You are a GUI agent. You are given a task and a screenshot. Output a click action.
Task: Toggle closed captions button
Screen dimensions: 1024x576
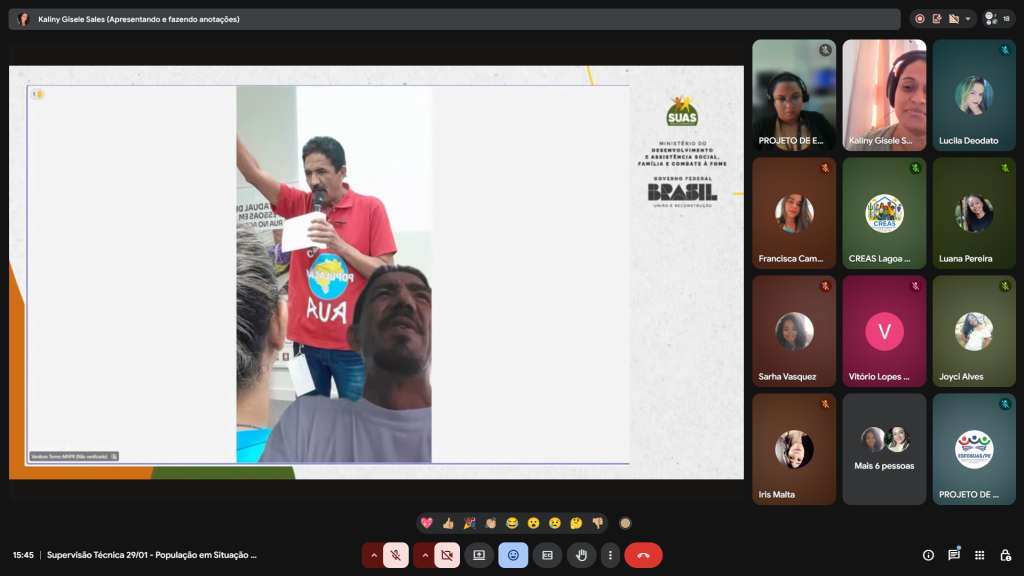[x=547, y=555]
